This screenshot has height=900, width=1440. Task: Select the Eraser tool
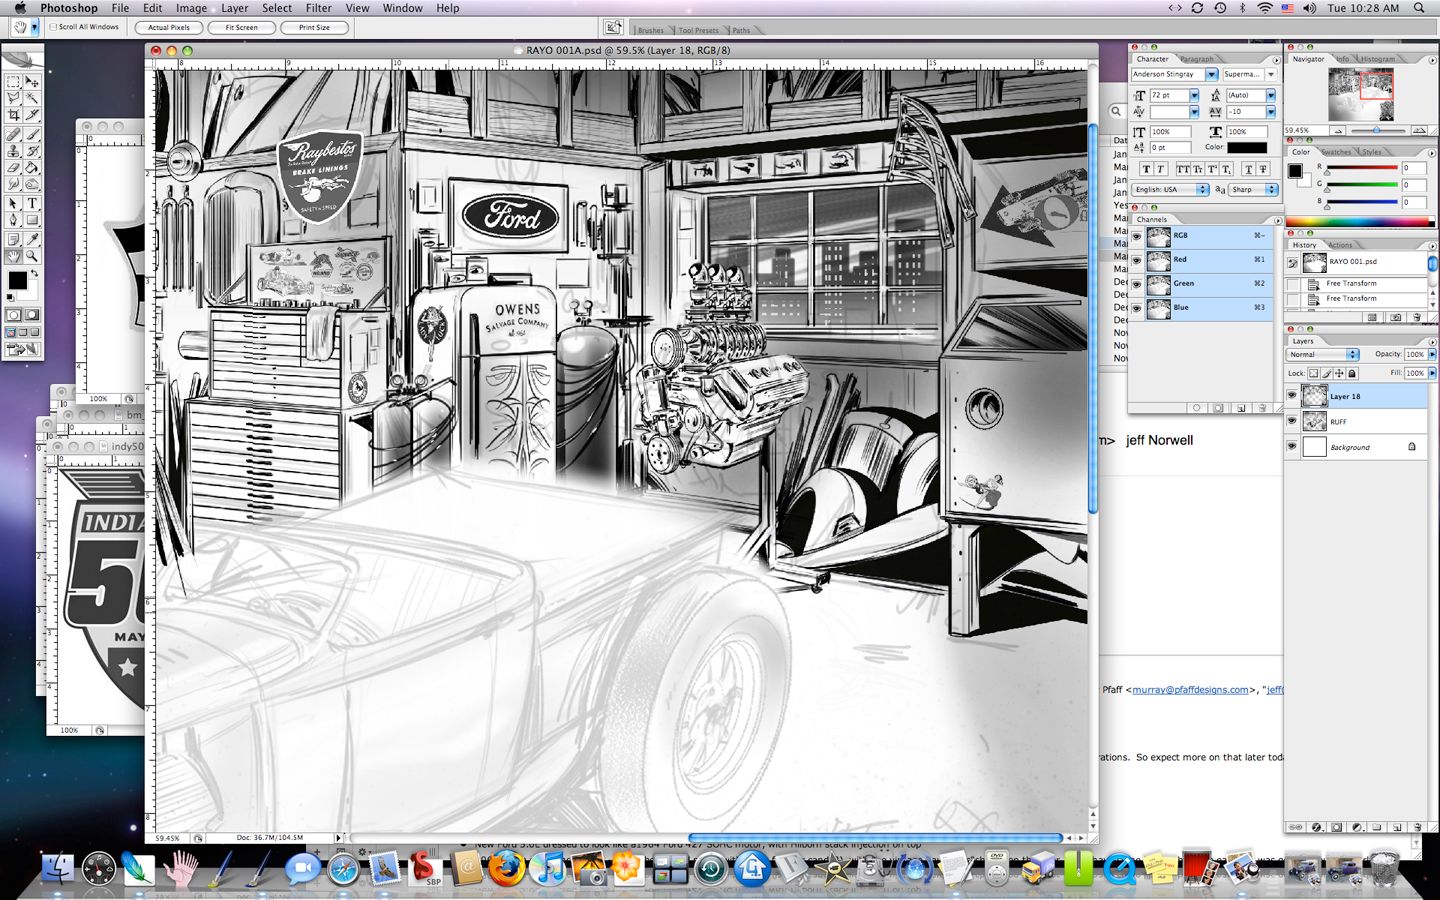coord(13,166)
